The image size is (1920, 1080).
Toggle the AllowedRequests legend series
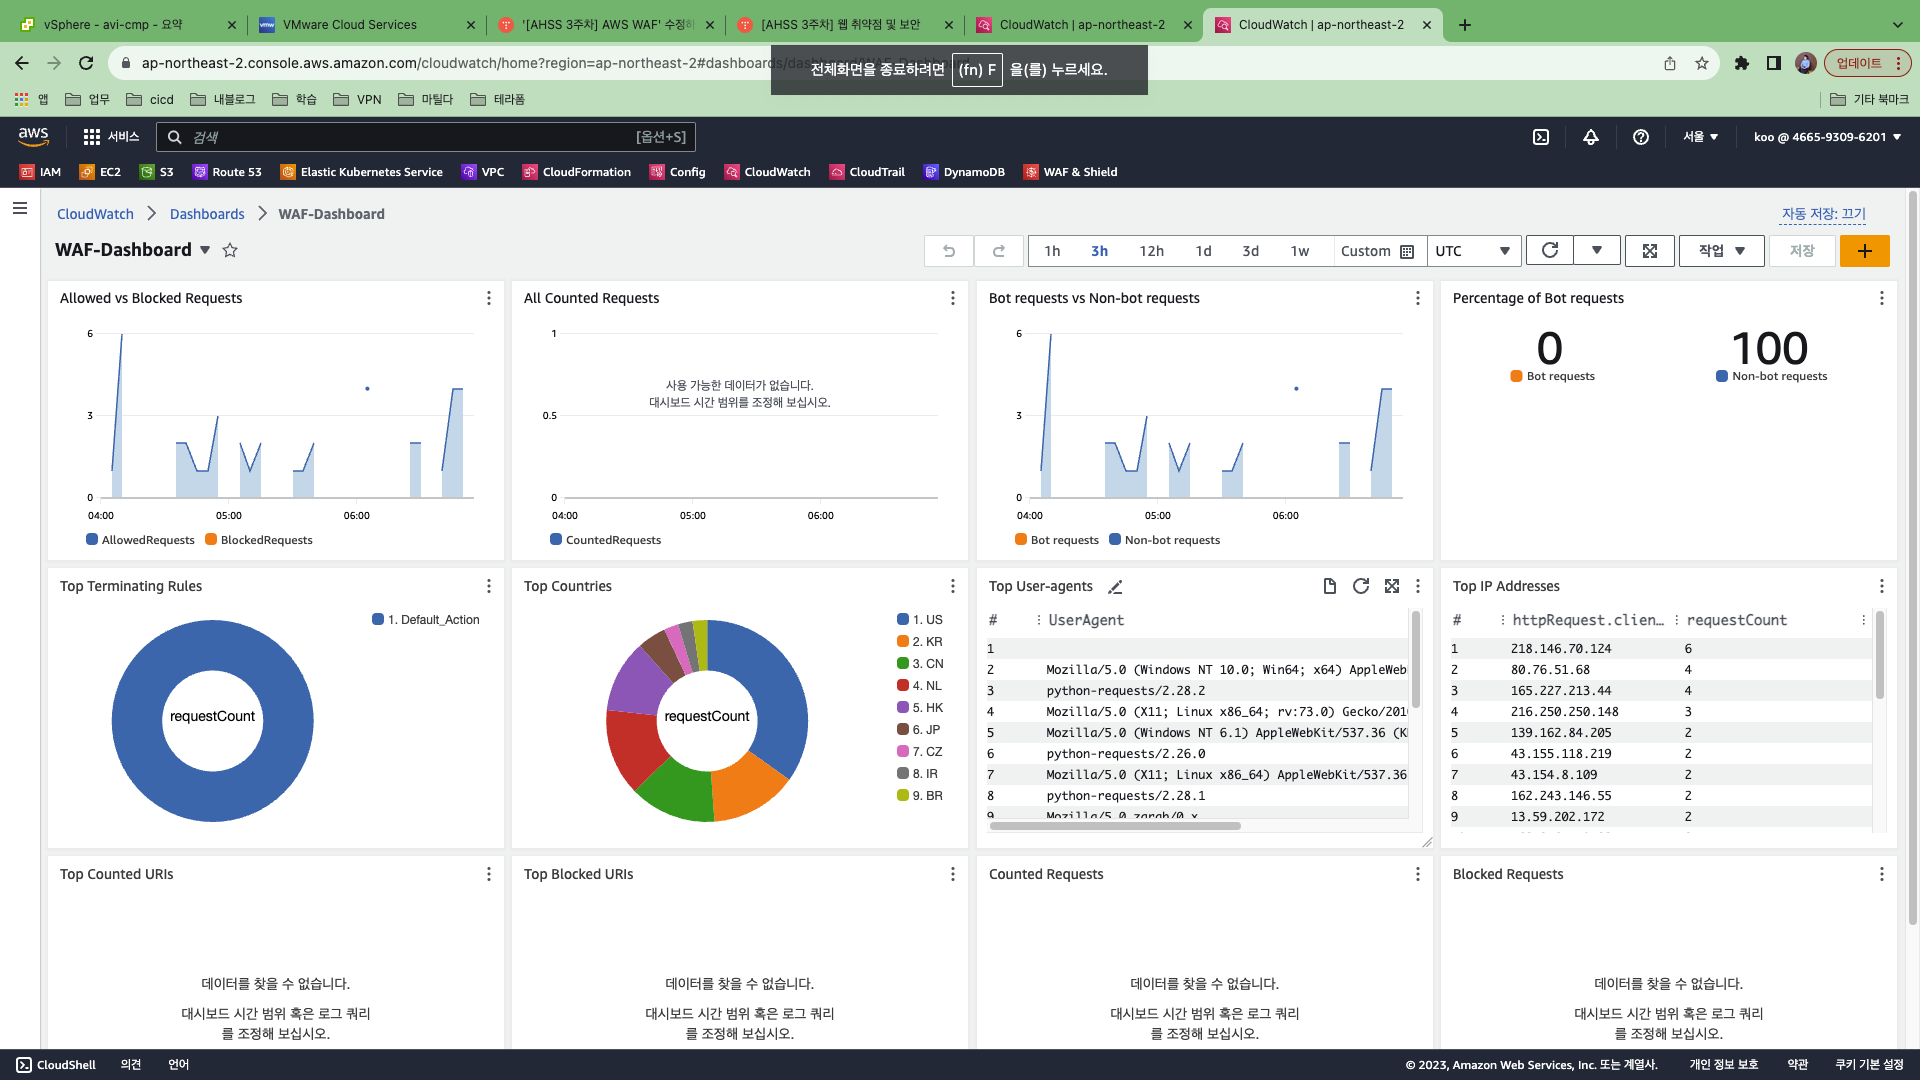140,540
